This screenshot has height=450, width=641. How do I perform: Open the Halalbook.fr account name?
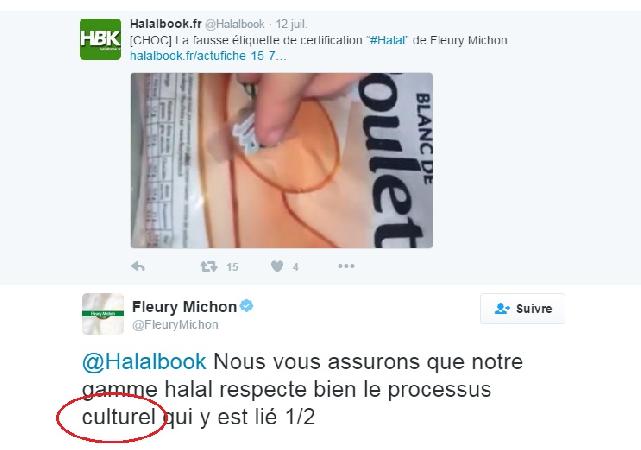coord(166,24)
